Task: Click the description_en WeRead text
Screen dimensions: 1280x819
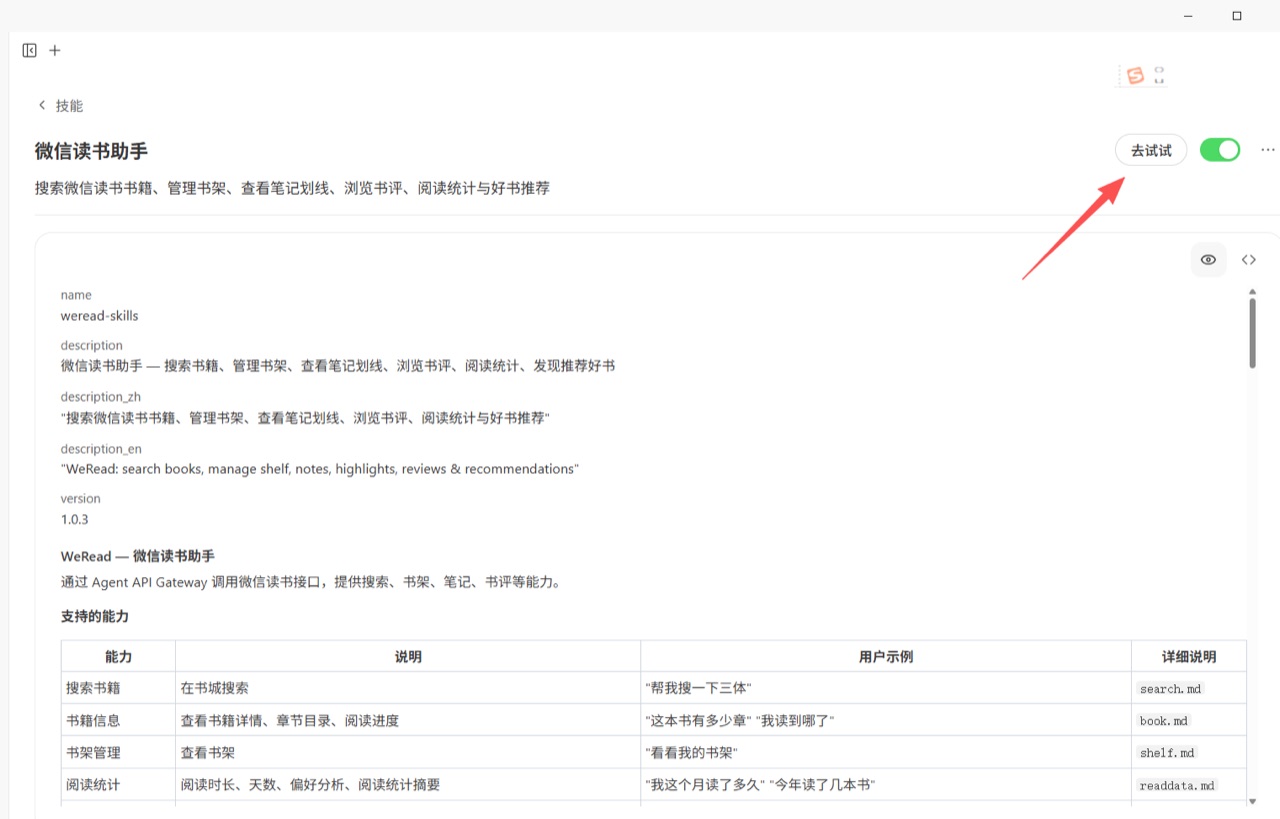Action: tap(320, 469)
